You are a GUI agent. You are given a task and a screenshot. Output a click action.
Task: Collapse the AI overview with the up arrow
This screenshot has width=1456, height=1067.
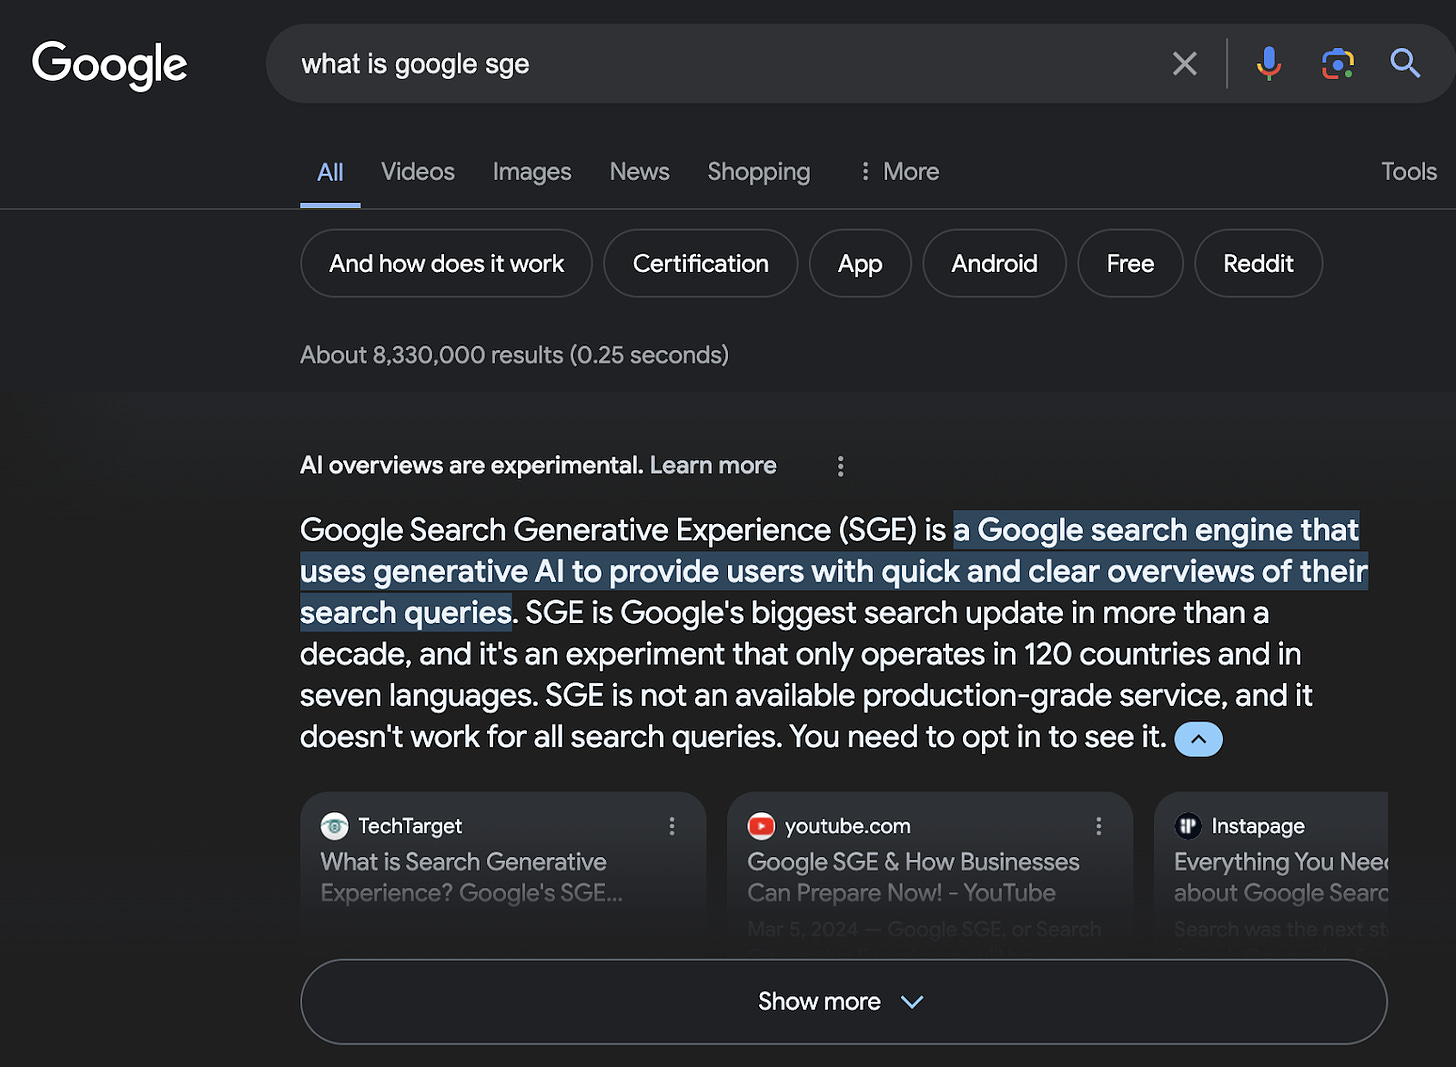pyautogui.click(x=1198, y=739)
